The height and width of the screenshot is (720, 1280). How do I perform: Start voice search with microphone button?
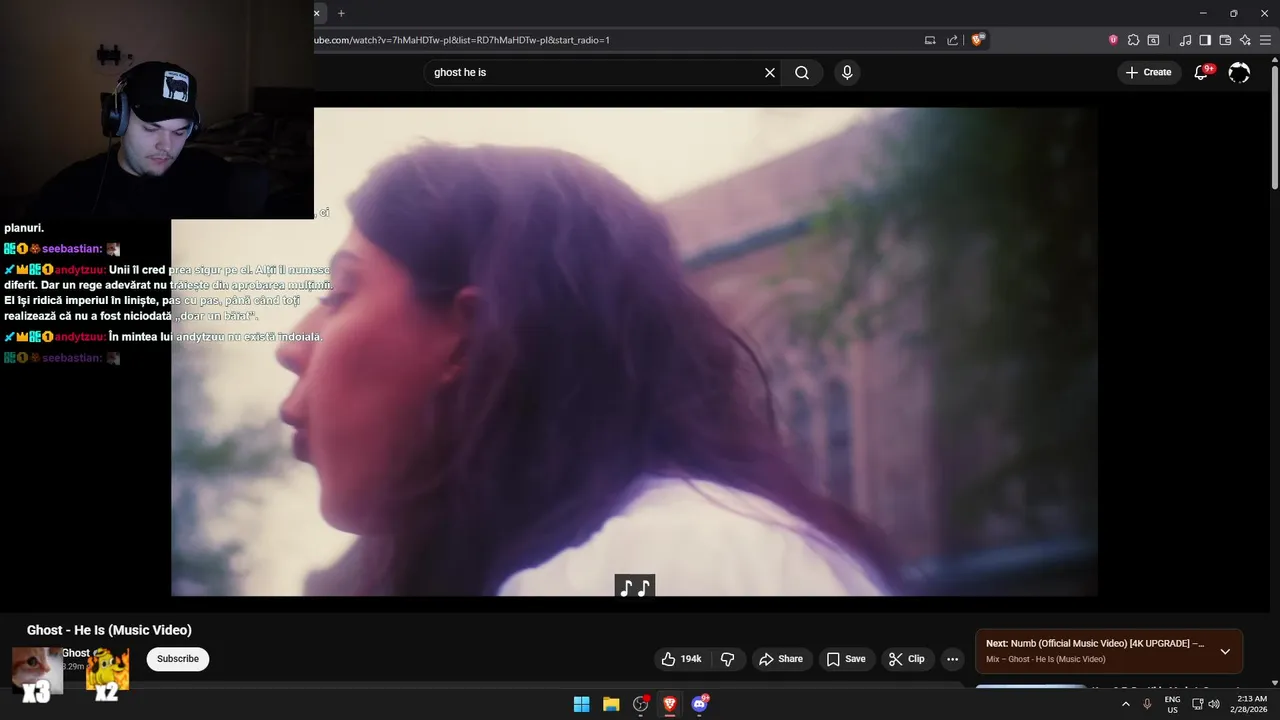point(847,72)
